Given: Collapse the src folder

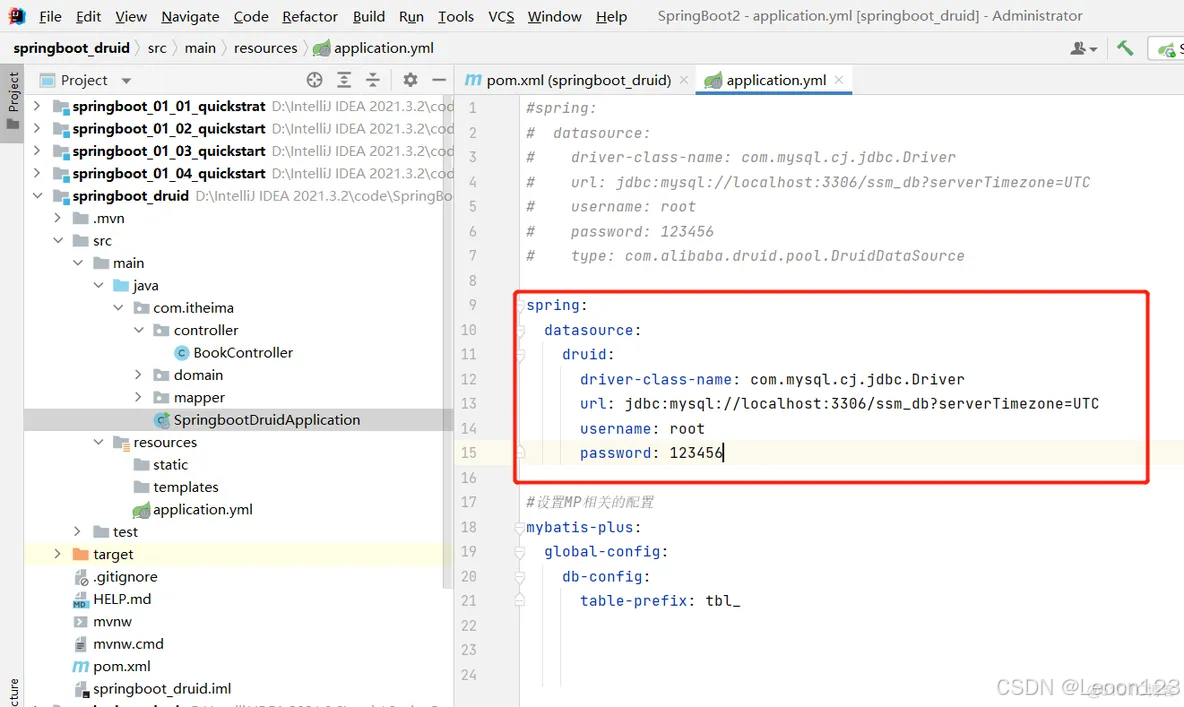Looking at the screenshot, I should click(x=57, y=240).
